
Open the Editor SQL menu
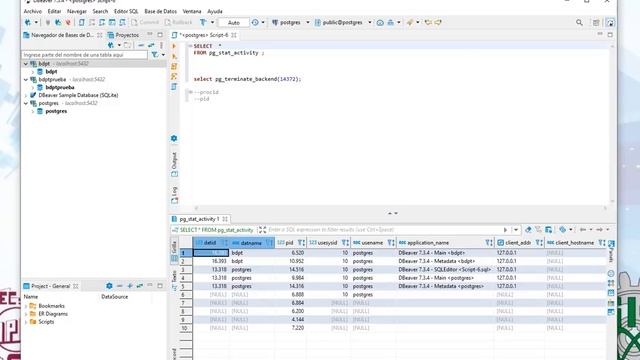click(126, 11)
